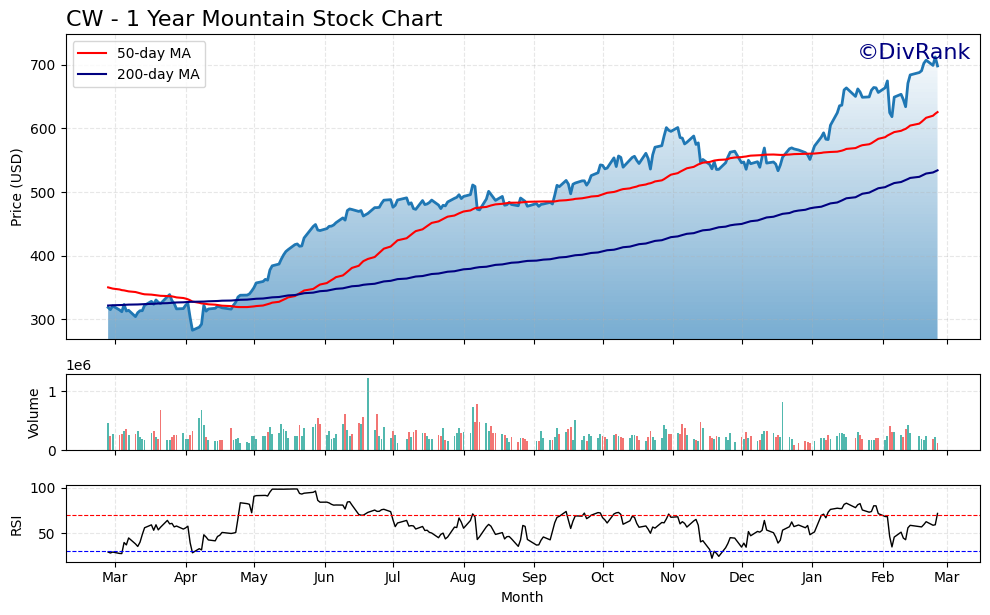The height and width of the screenshot is (615, 990).
Task: Select the April dip below 300 on price chart
Action: [x=194, y=327]
